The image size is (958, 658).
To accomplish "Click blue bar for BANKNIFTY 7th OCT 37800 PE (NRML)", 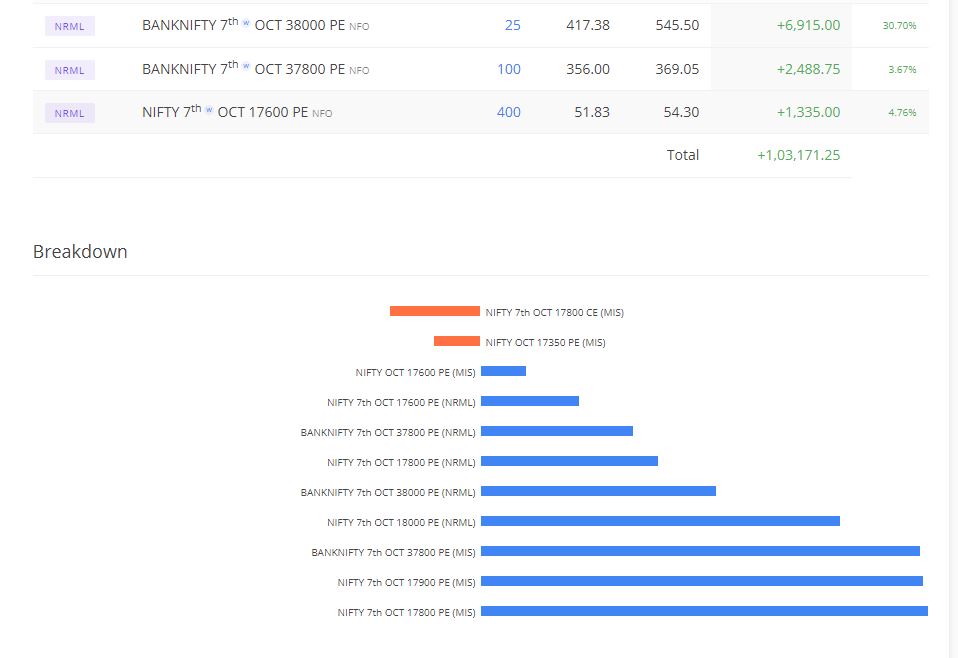I will [557, 431].
